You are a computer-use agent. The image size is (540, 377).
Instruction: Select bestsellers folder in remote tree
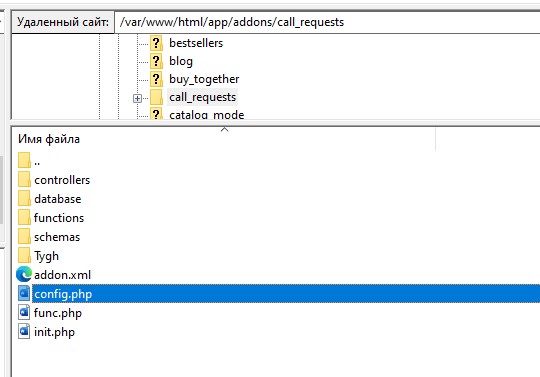[x=196, y=43]
